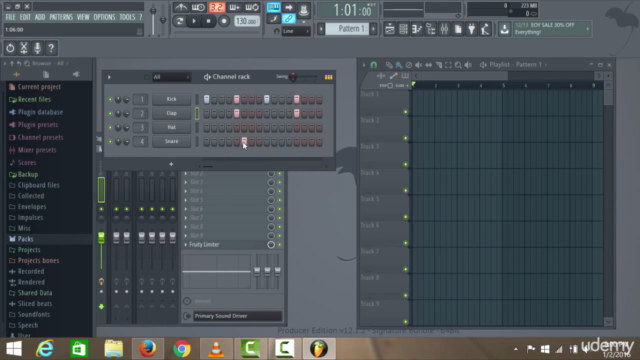This screenshot has height=360, width=640.
Task: Click the Hat channel button
Action: pyautogui.click(x=171, y=127)
